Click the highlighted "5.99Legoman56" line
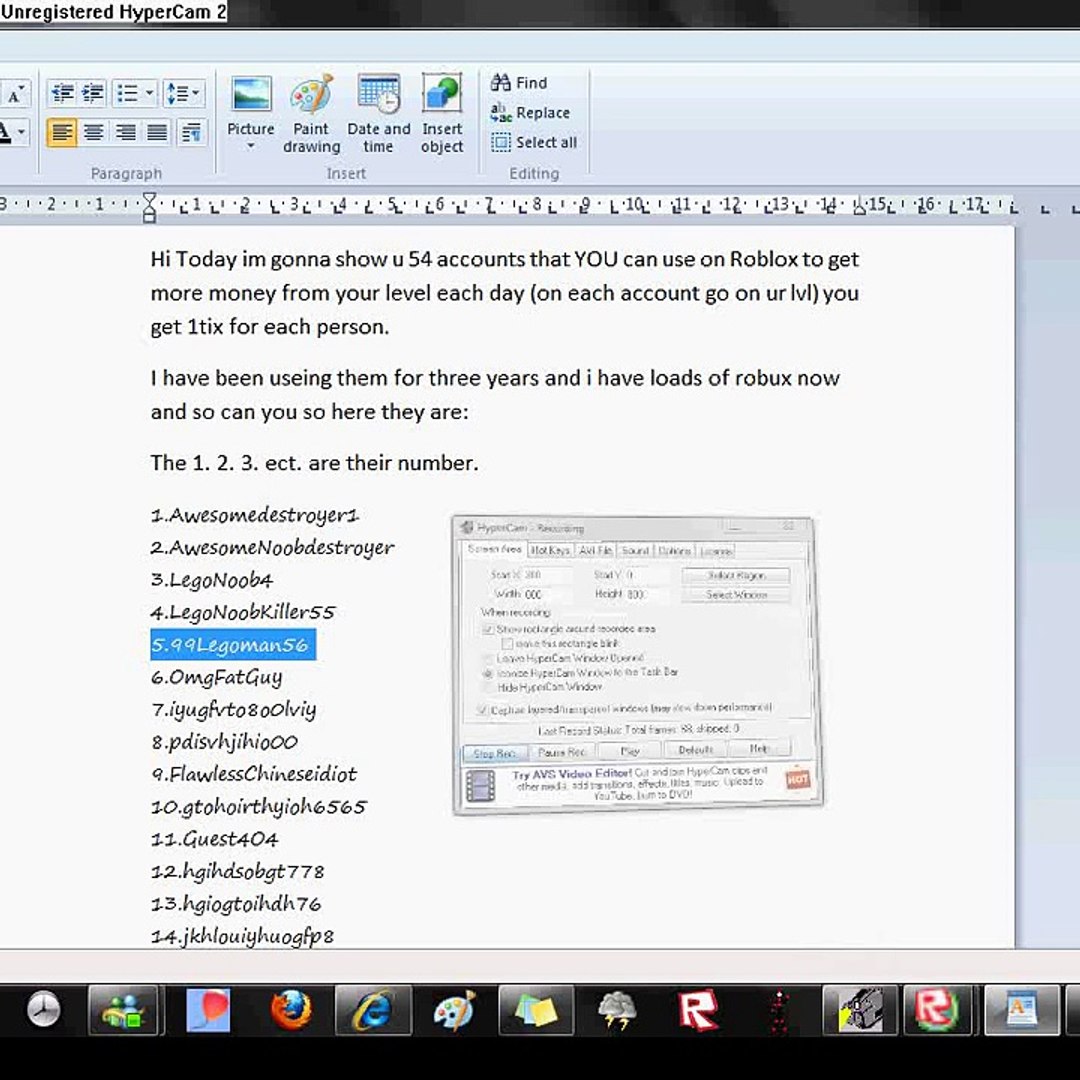Image resolution: width=1080 pixels, height=1080 pixels. coord(233,645)
